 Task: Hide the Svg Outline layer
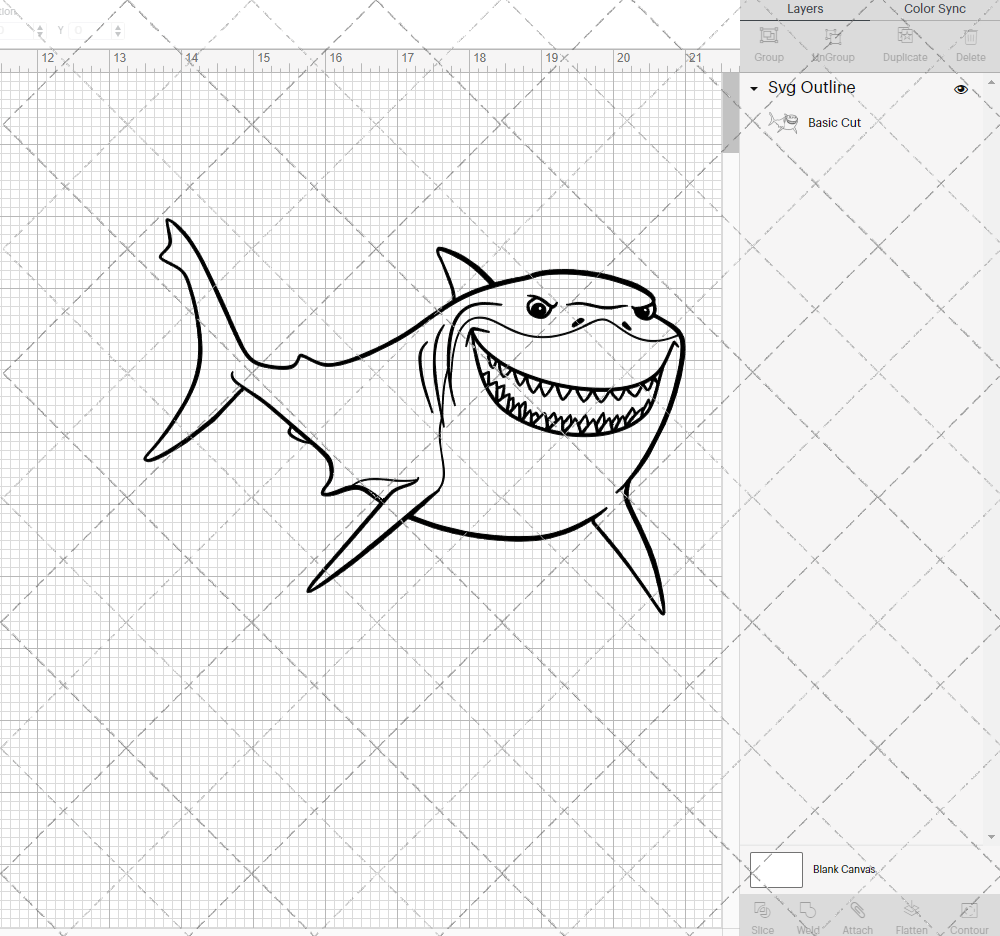tap(961, 89)
